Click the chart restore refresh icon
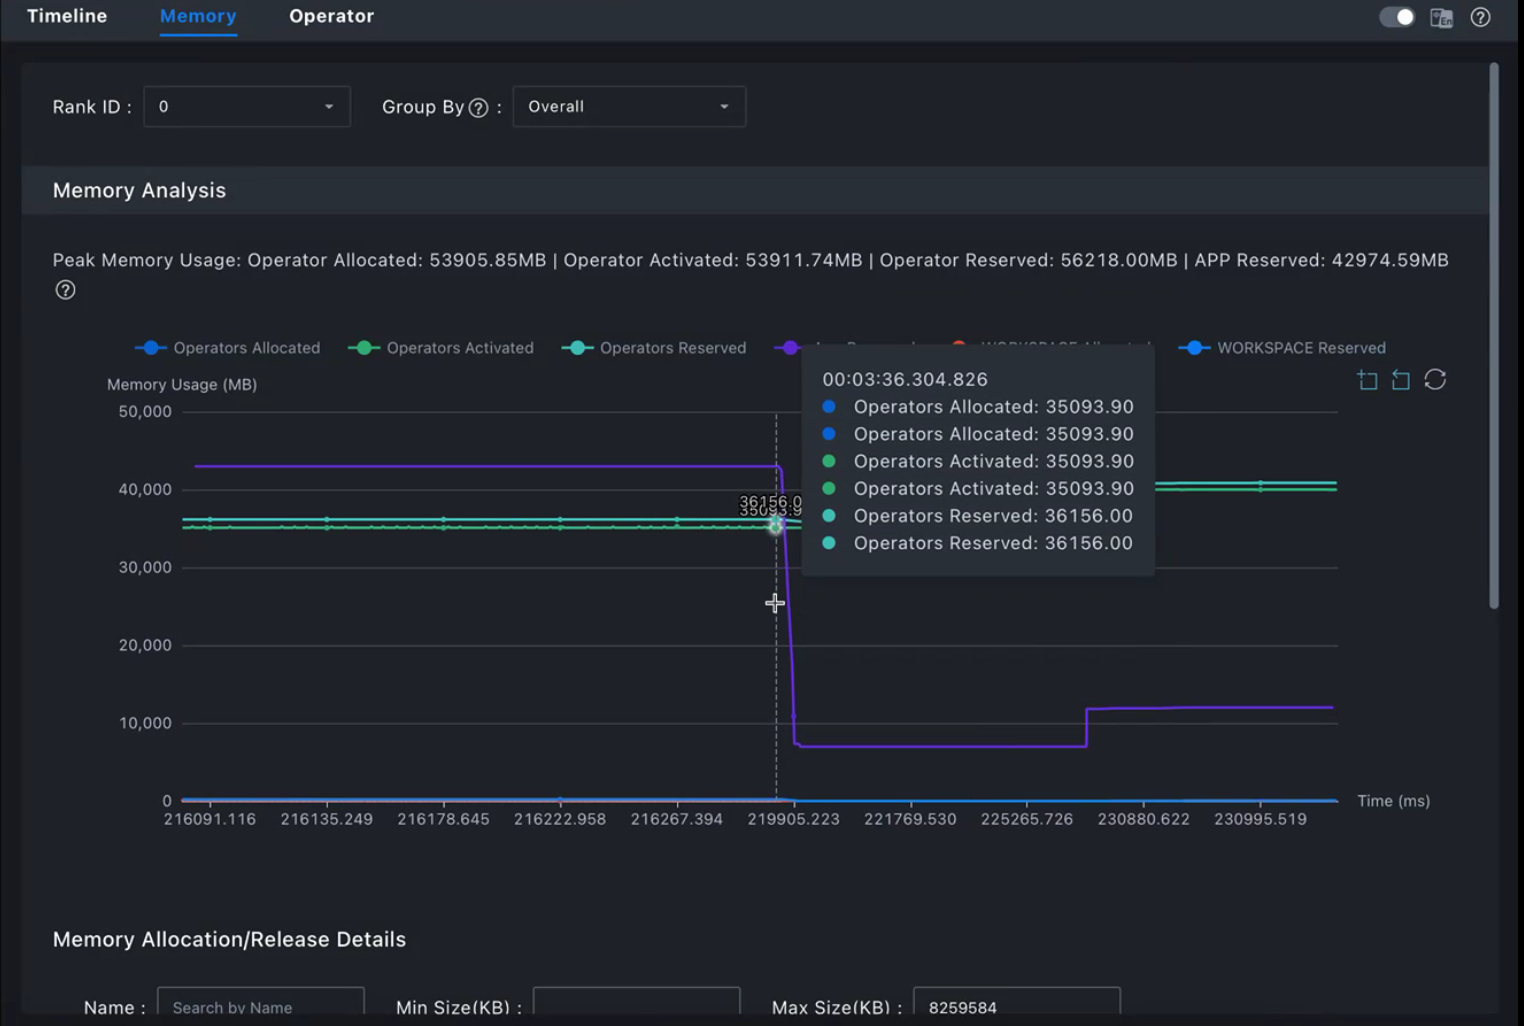Image resolution: width=1524 pixels, height=1026 pixels. point(1435,380)
